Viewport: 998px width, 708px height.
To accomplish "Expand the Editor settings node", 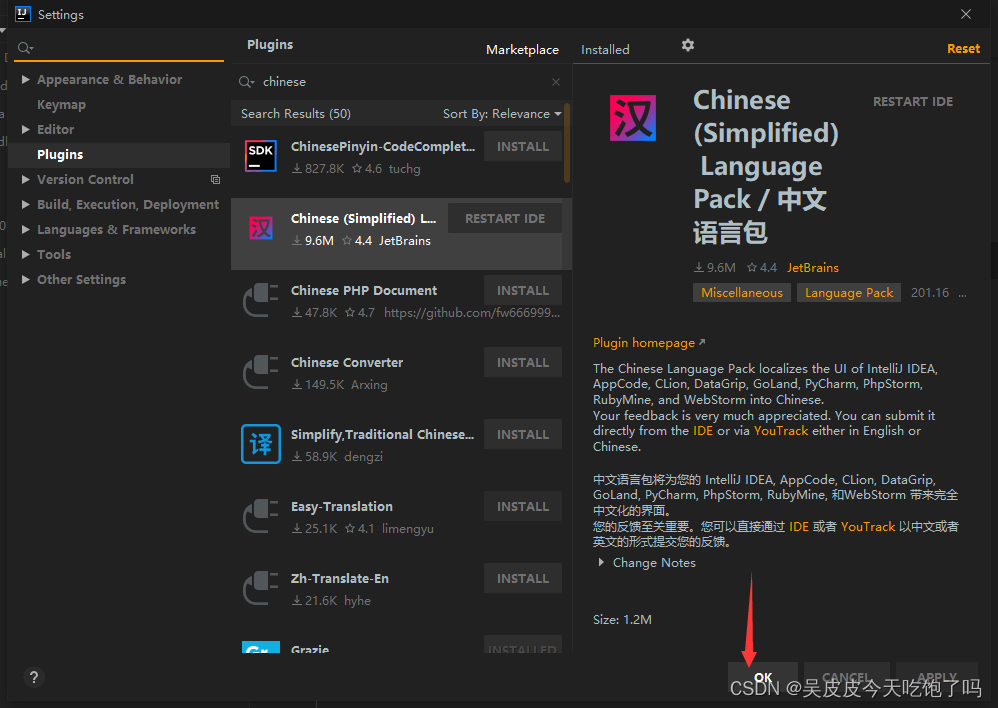I will point(25,129).
